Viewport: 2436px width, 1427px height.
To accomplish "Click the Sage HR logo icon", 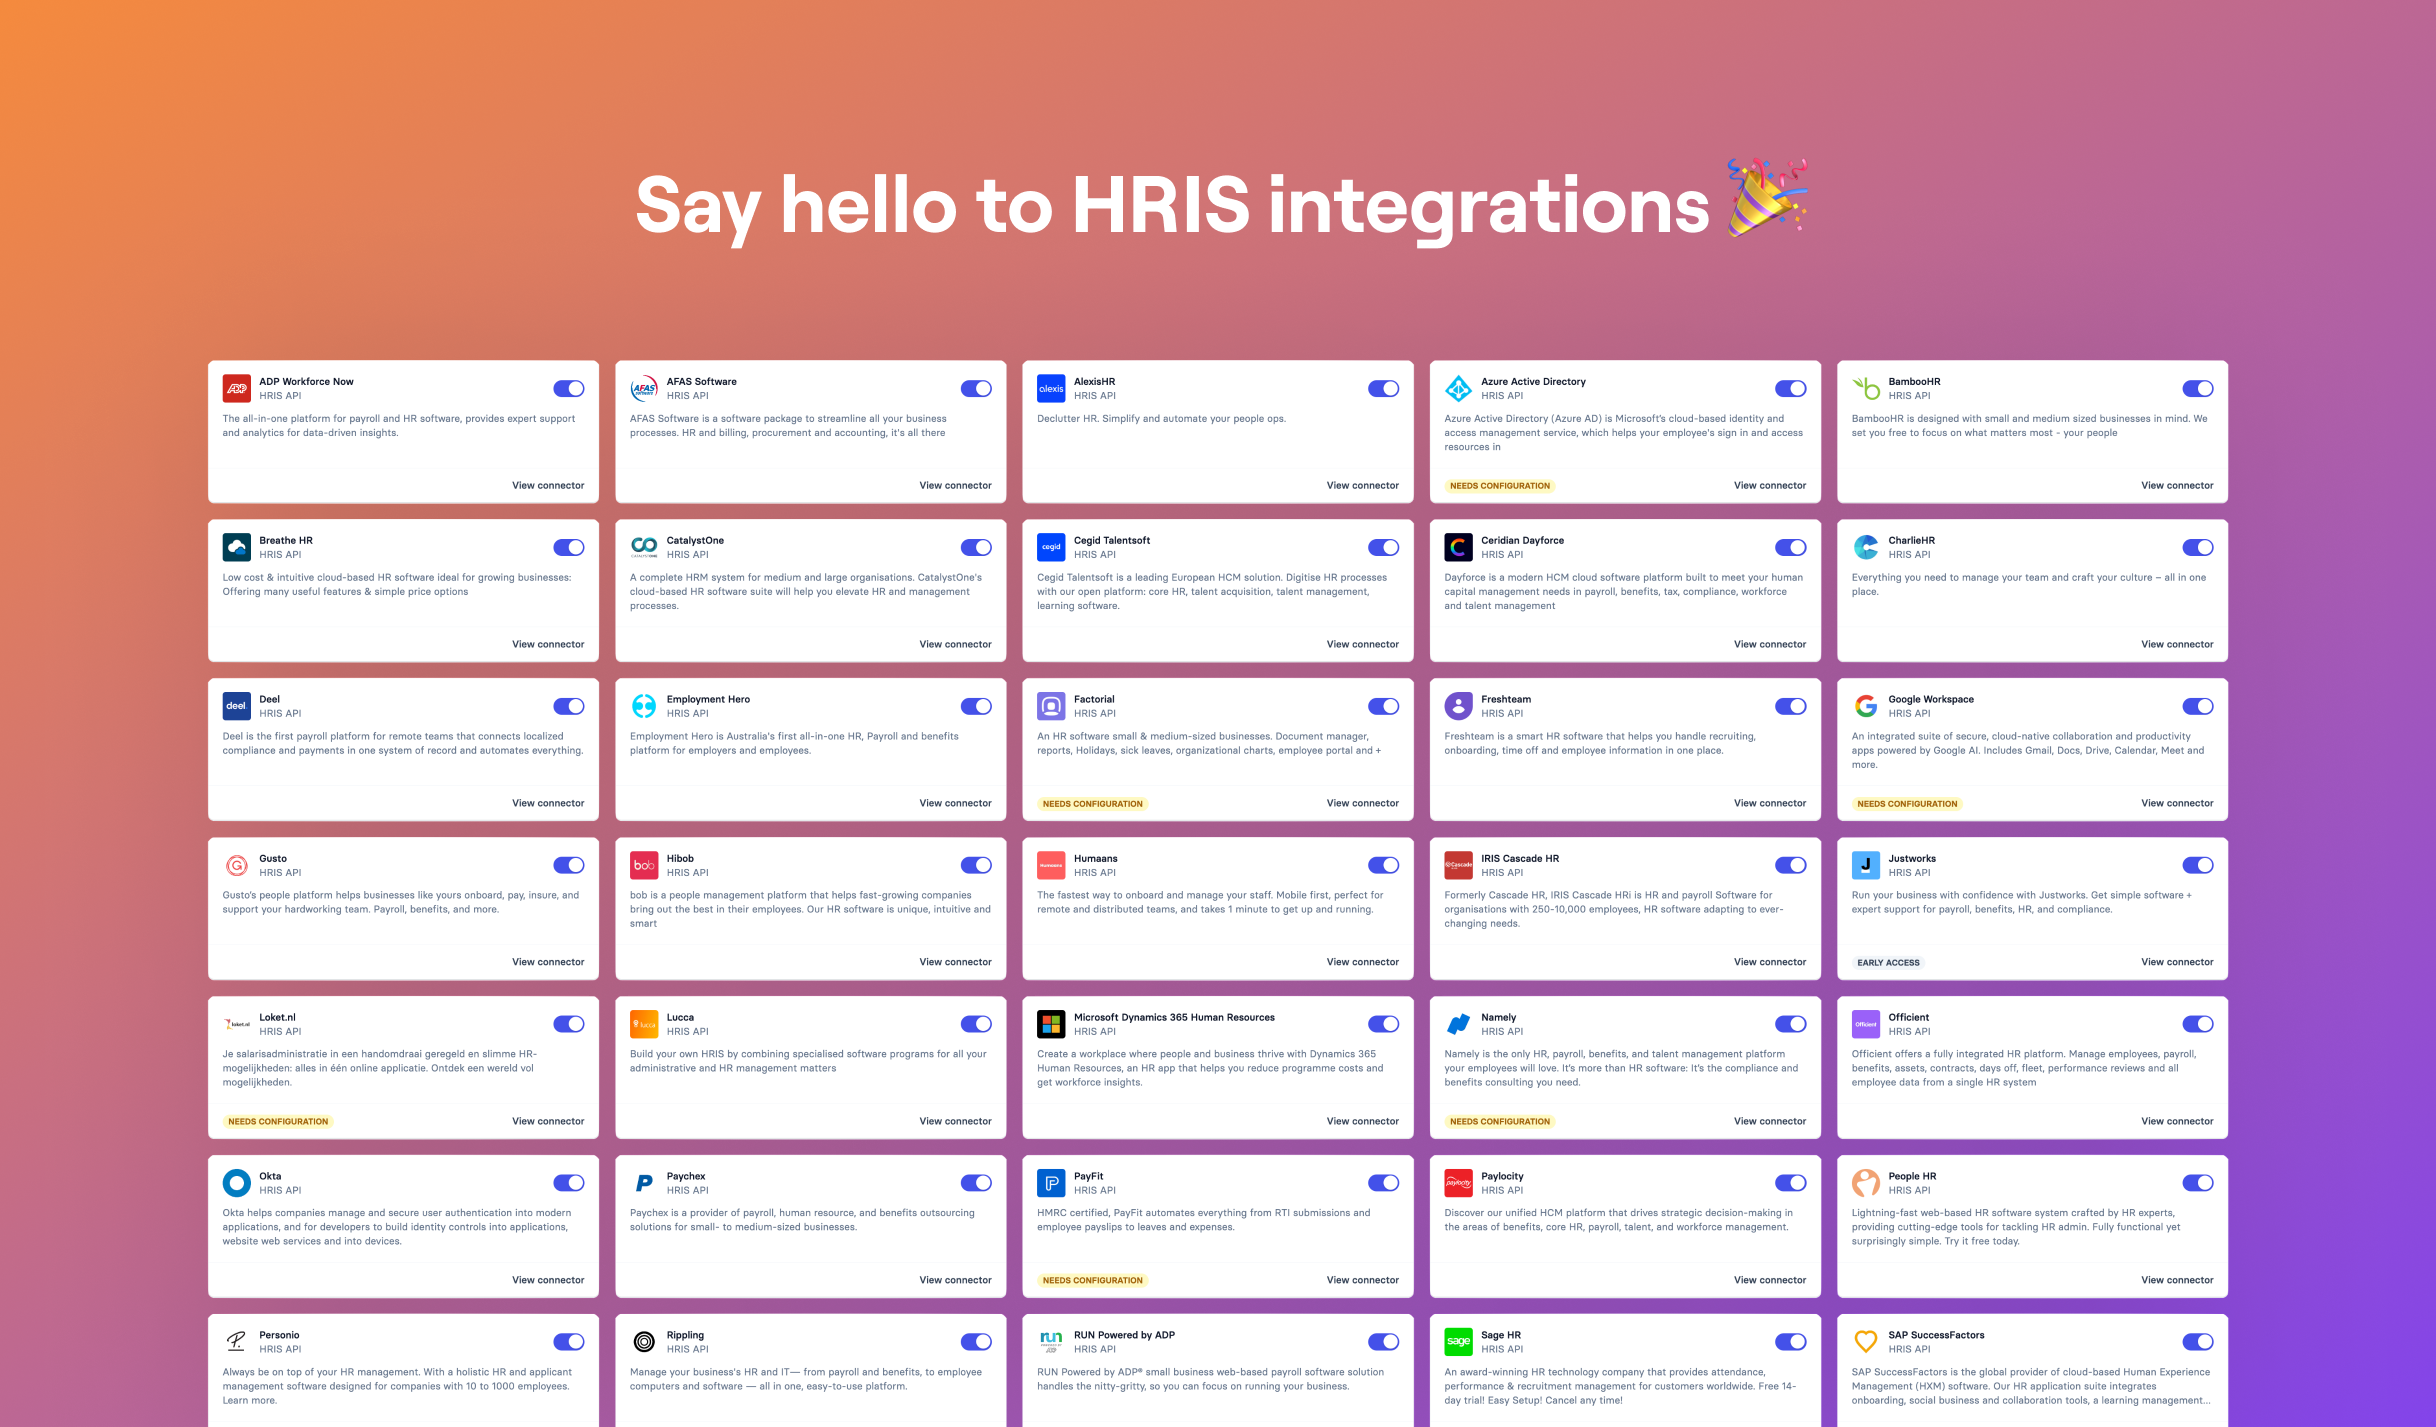I will click(x=1459, y=1342).
